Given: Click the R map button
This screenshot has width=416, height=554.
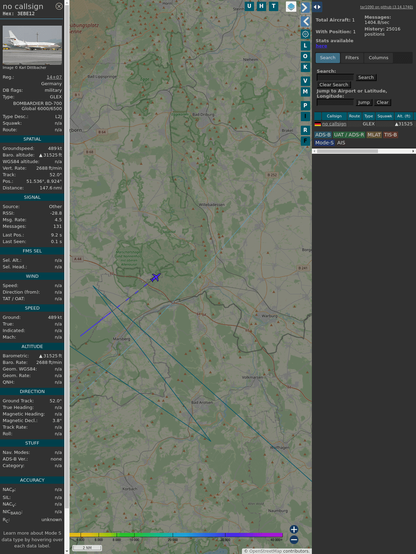Looking at the screenshot, I should (305, 130).
